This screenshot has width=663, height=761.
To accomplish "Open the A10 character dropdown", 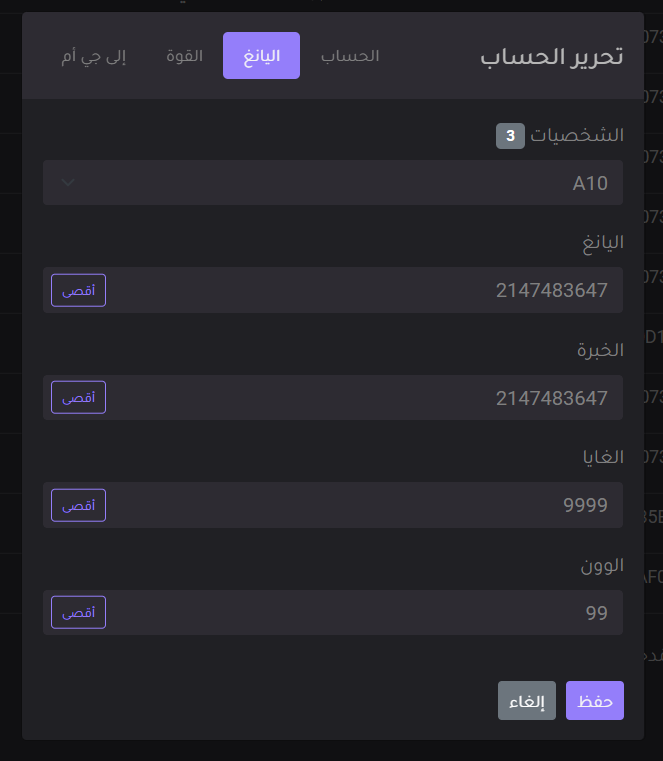I will pos(333,182).
